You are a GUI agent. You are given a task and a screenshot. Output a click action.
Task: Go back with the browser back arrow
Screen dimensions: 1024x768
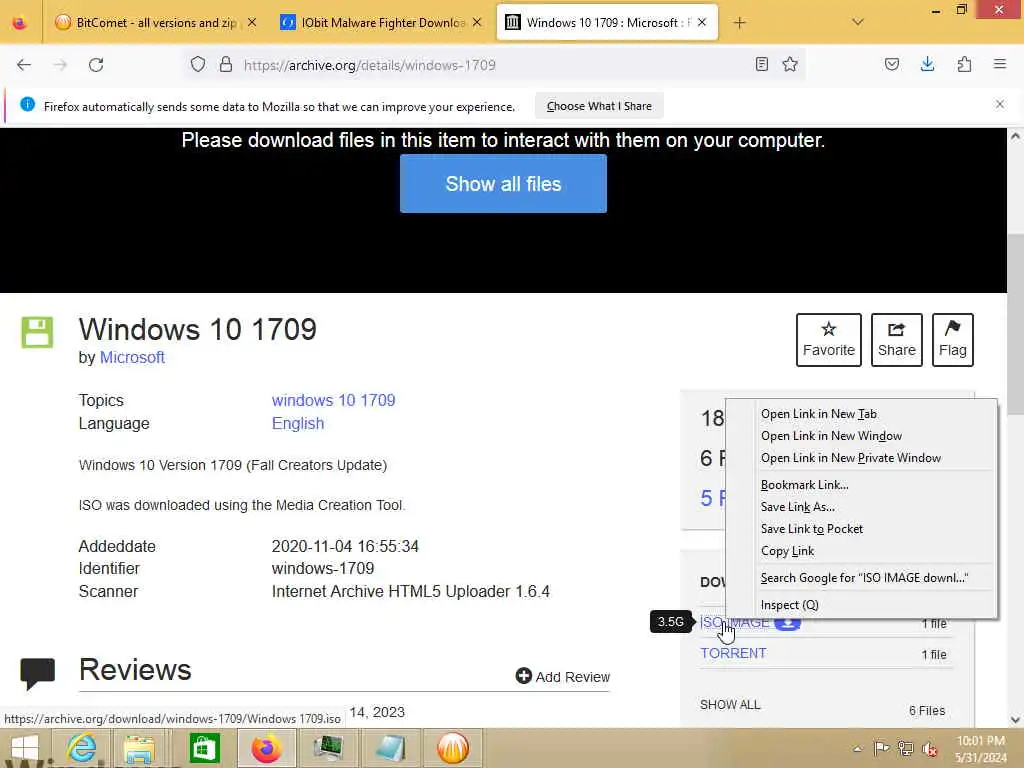[x=24, y=65]
